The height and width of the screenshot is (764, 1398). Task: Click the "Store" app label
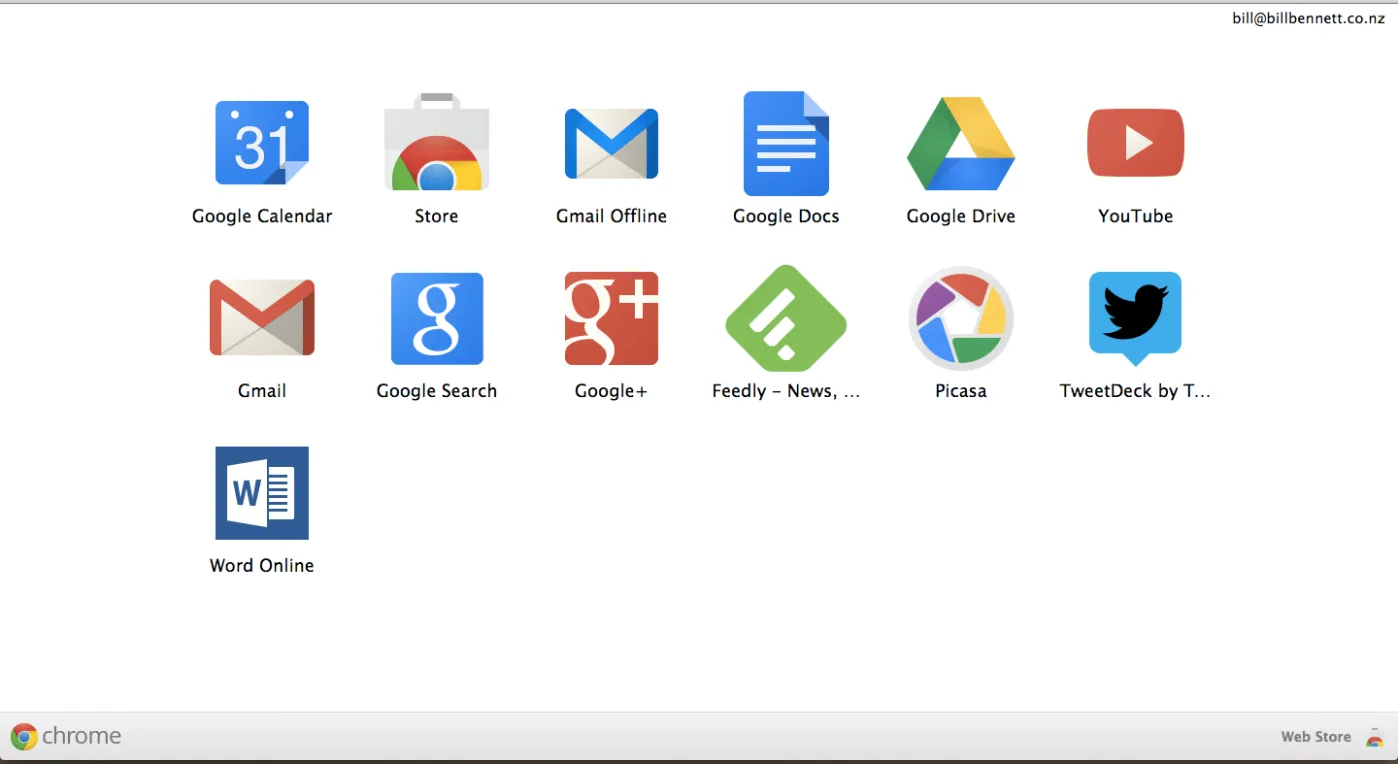coord(437,216)
